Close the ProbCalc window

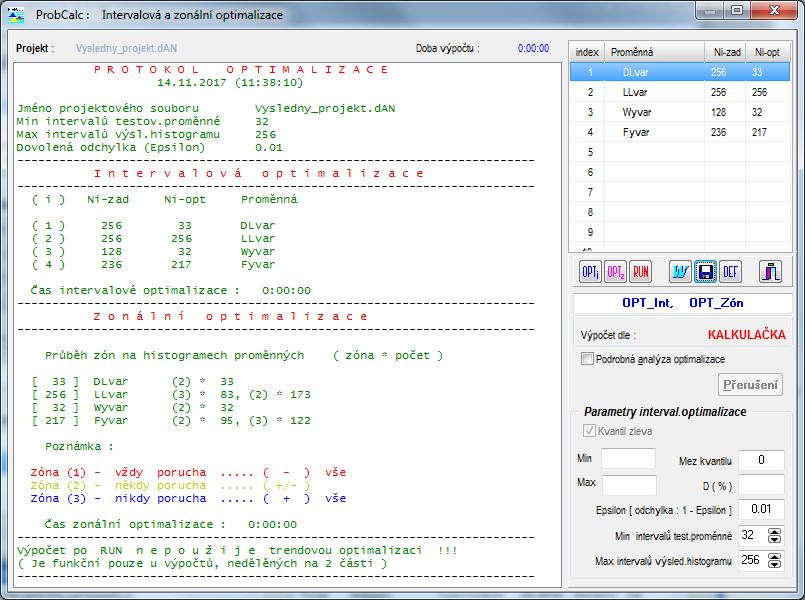tap(774, 11)
